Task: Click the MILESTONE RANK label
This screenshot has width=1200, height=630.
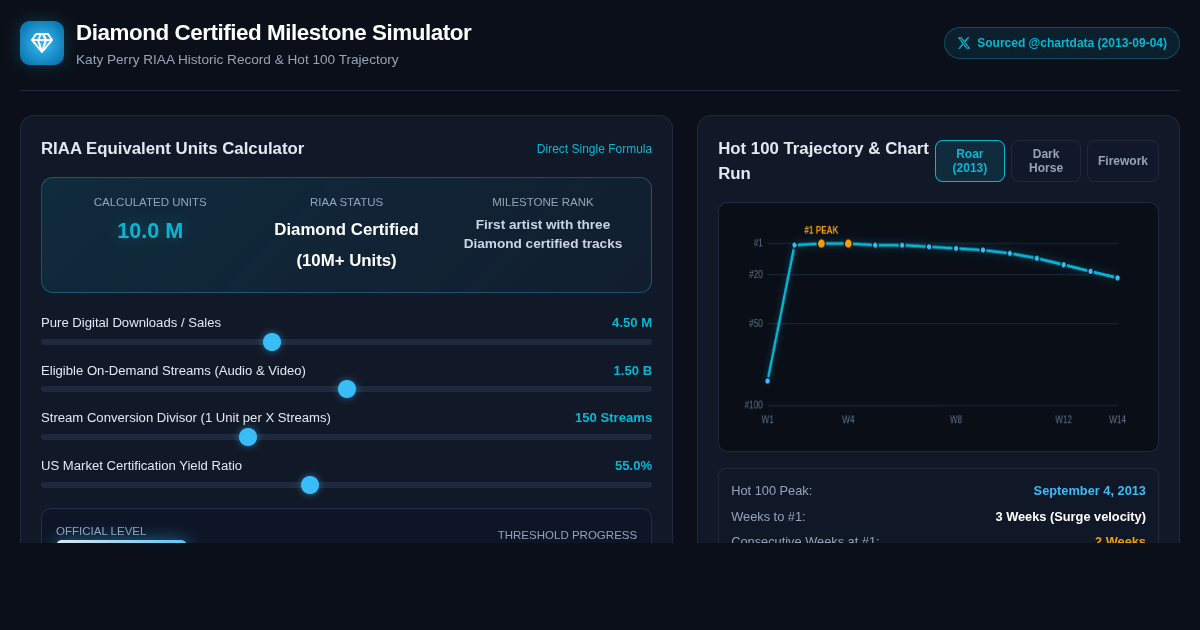Action: coord(543,202)
